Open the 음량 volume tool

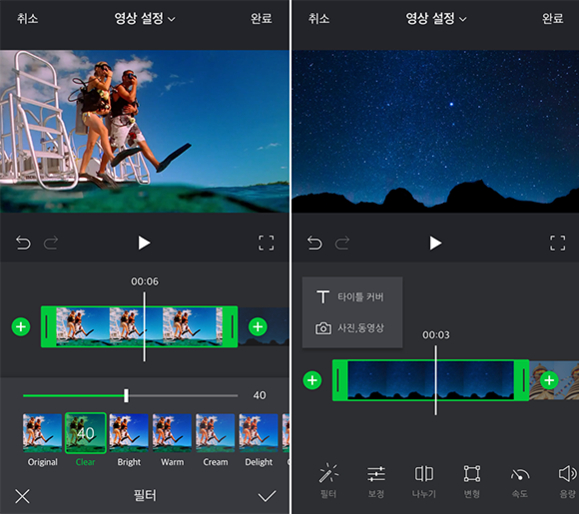(568, 480)
